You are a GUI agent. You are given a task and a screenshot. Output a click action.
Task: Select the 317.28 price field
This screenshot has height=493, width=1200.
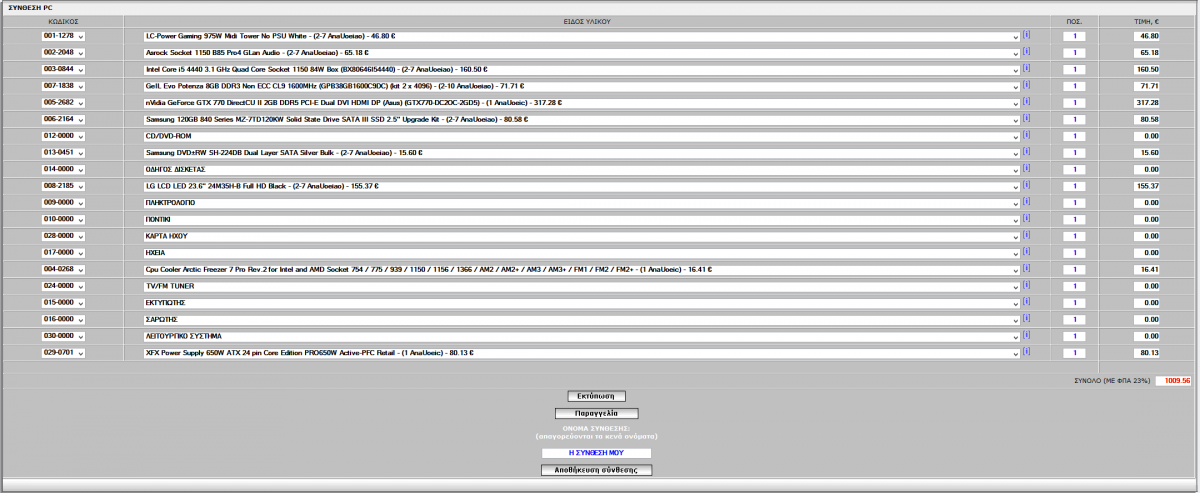click(x=1147, y=103)
